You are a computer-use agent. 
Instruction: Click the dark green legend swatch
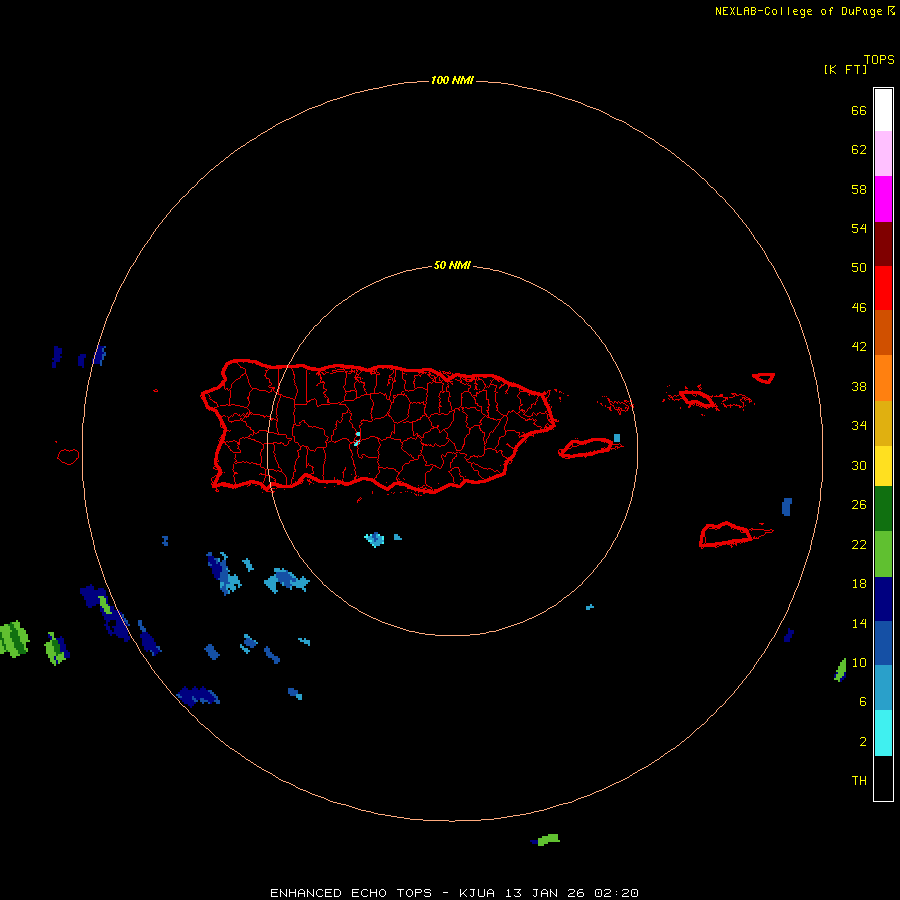[x=883, y=509]
